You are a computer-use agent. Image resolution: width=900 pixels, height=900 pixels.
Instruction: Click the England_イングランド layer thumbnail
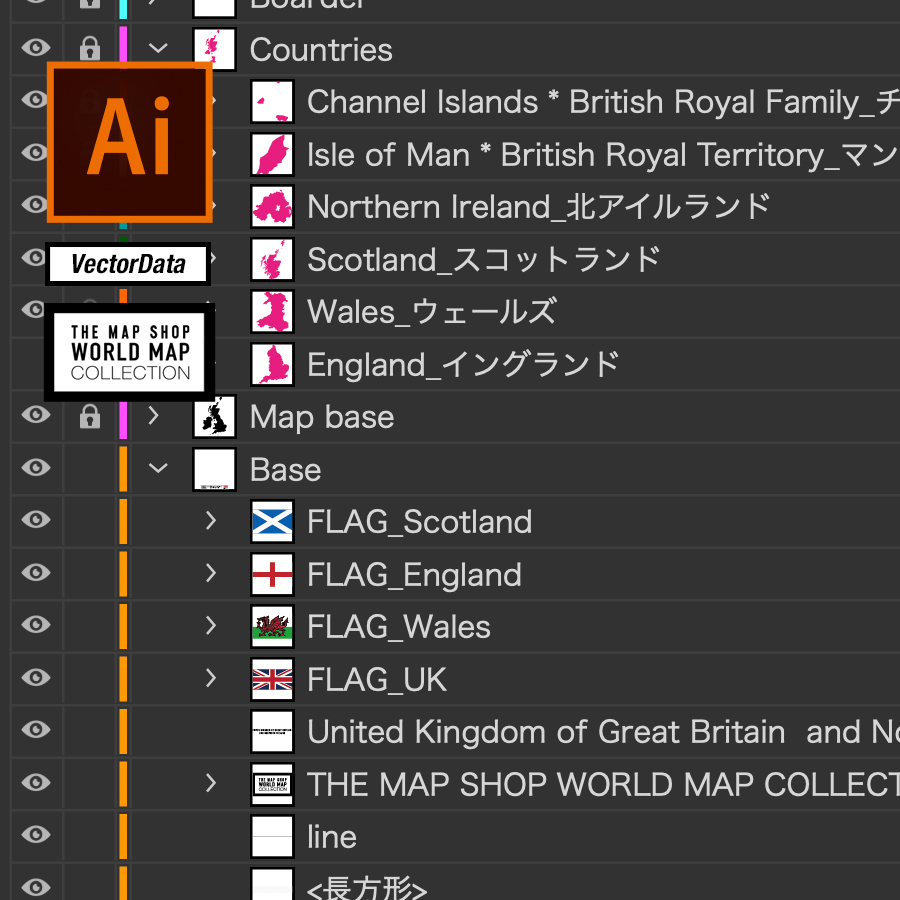pos(272,364)
